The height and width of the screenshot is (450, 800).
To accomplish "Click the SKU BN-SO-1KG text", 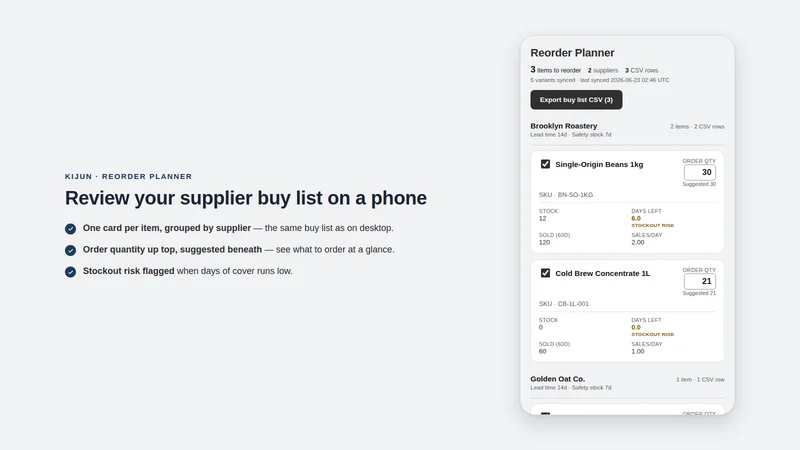I will (x=566, y=194).
